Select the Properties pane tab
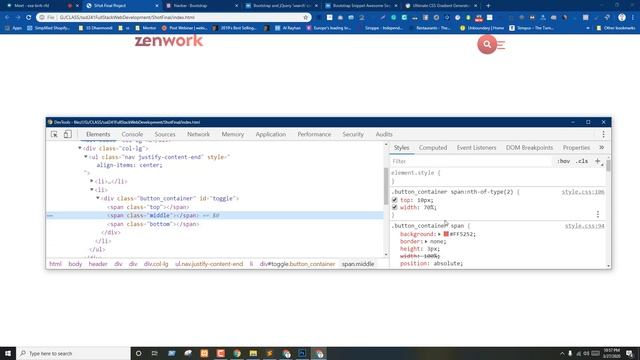The height and width of the screenshot is (360, 640). click(576, 148)
